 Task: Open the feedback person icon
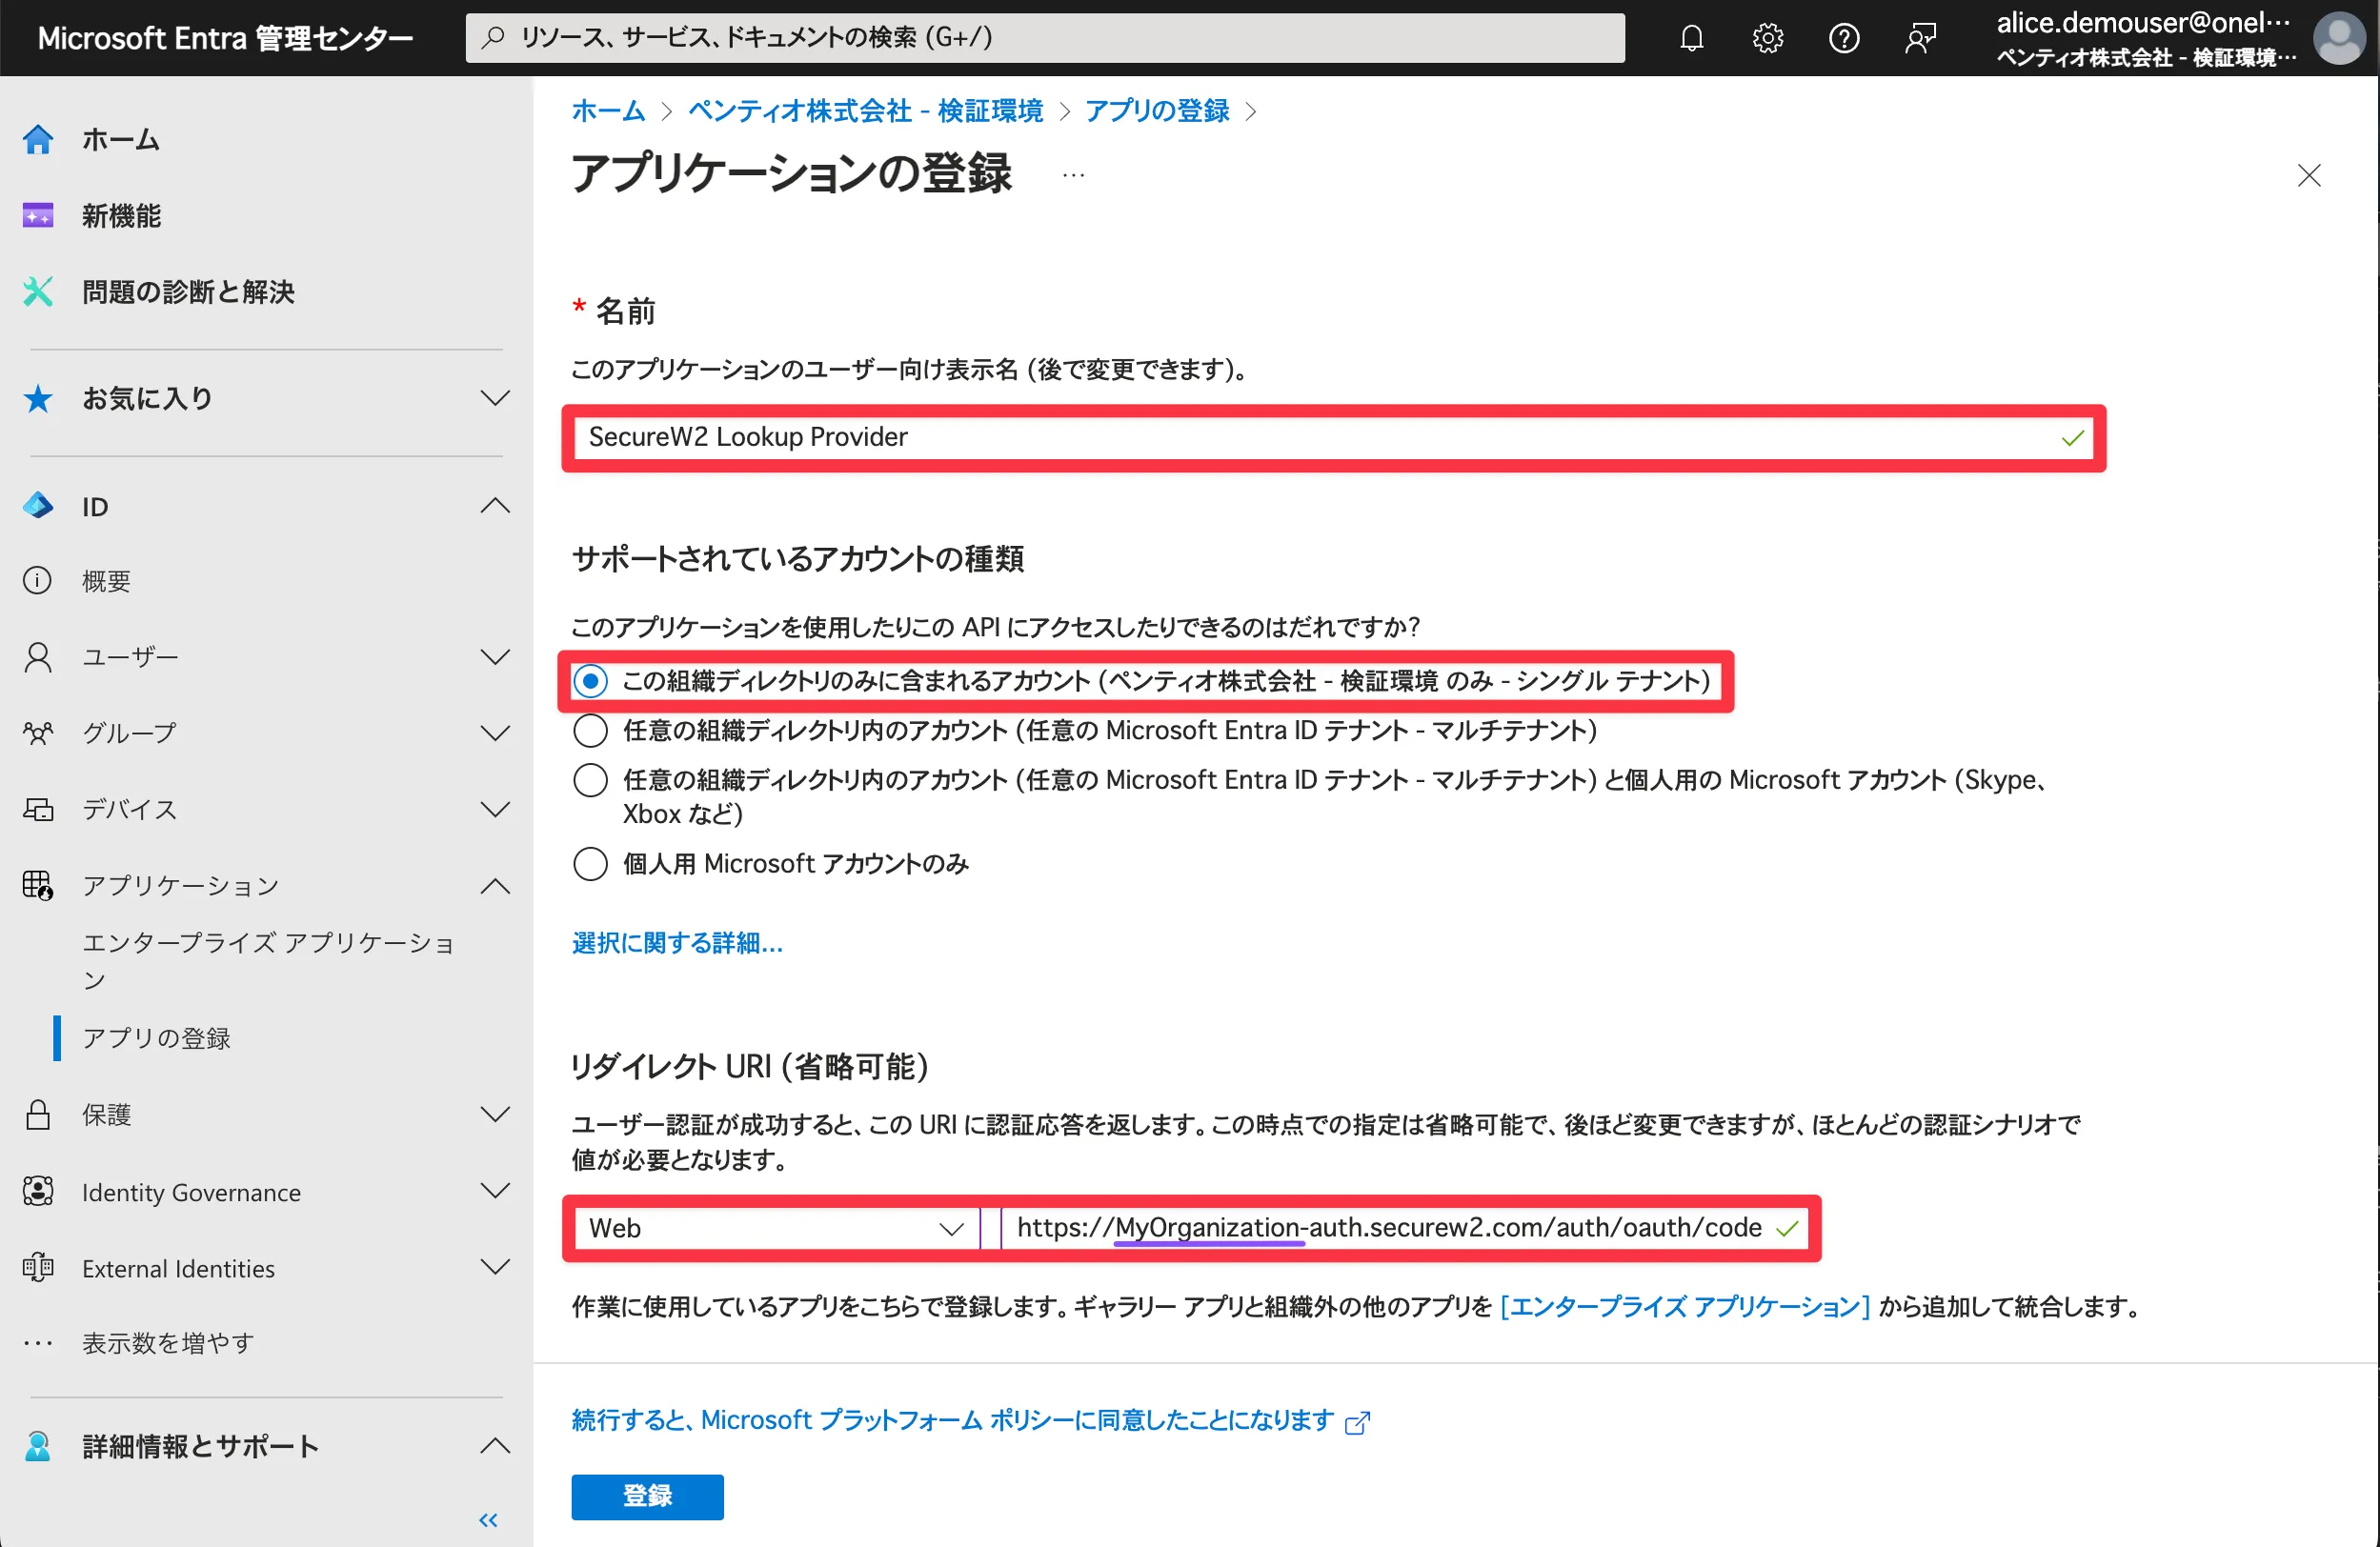click(x=1920, y=38)
